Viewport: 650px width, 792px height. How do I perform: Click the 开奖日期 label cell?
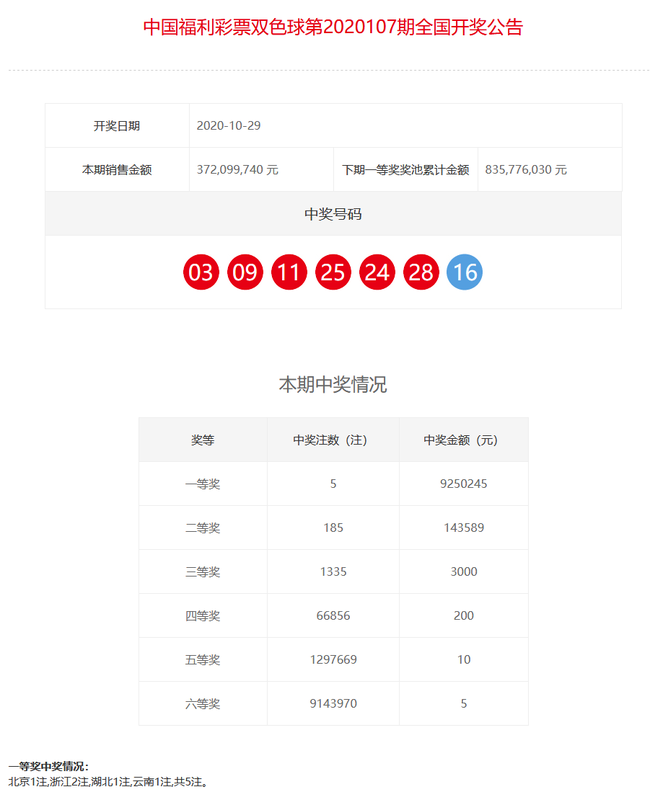[x=117, y=126]
